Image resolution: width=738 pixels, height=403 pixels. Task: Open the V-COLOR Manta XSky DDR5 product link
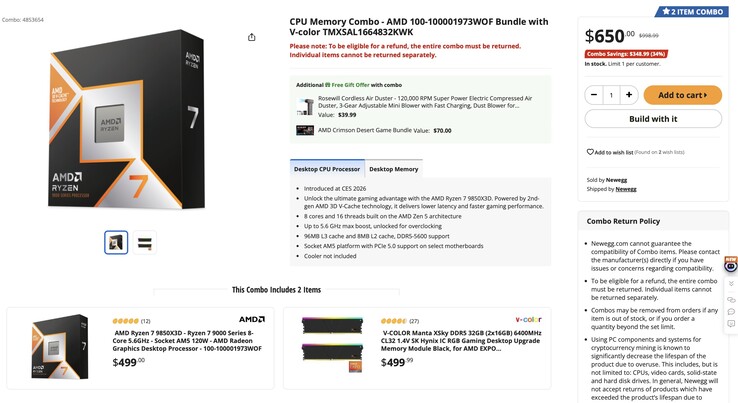pyautogui.click(x=461, y=341)
